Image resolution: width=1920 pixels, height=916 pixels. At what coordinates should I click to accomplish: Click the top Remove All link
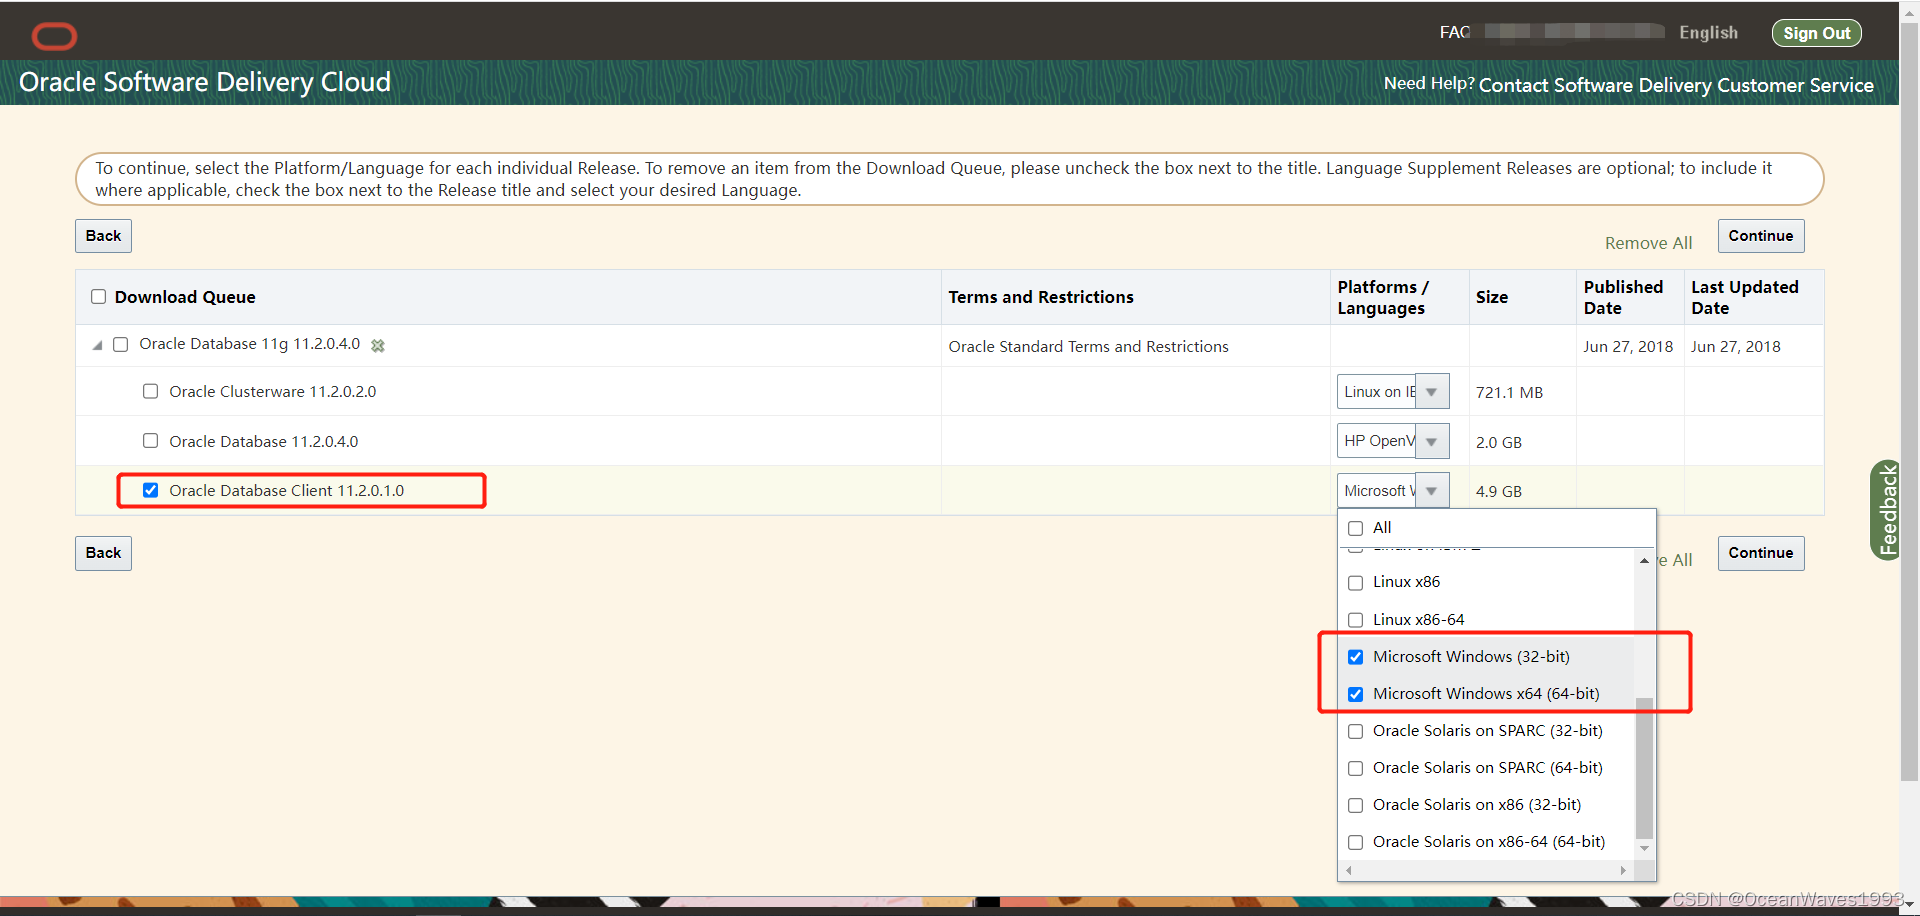point(1648,243)
